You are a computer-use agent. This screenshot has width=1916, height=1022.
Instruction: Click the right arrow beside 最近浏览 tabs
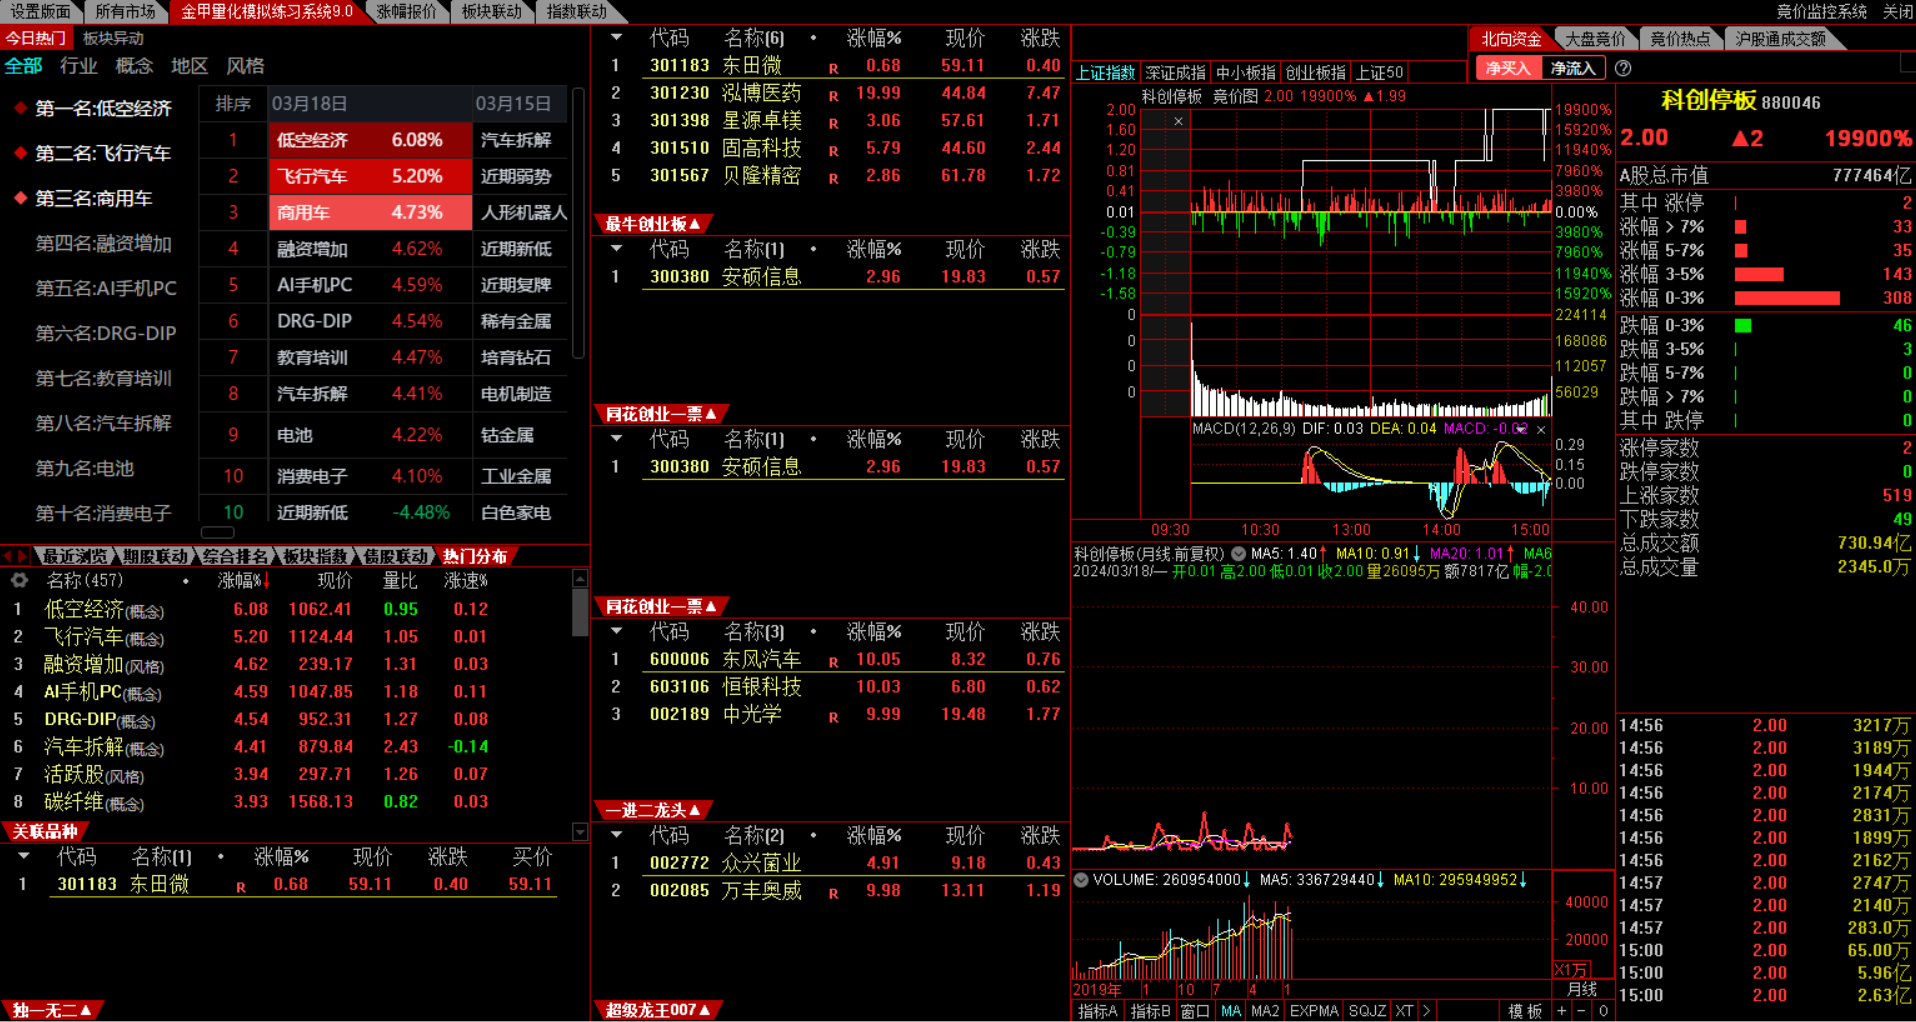[x=21, y=556]
